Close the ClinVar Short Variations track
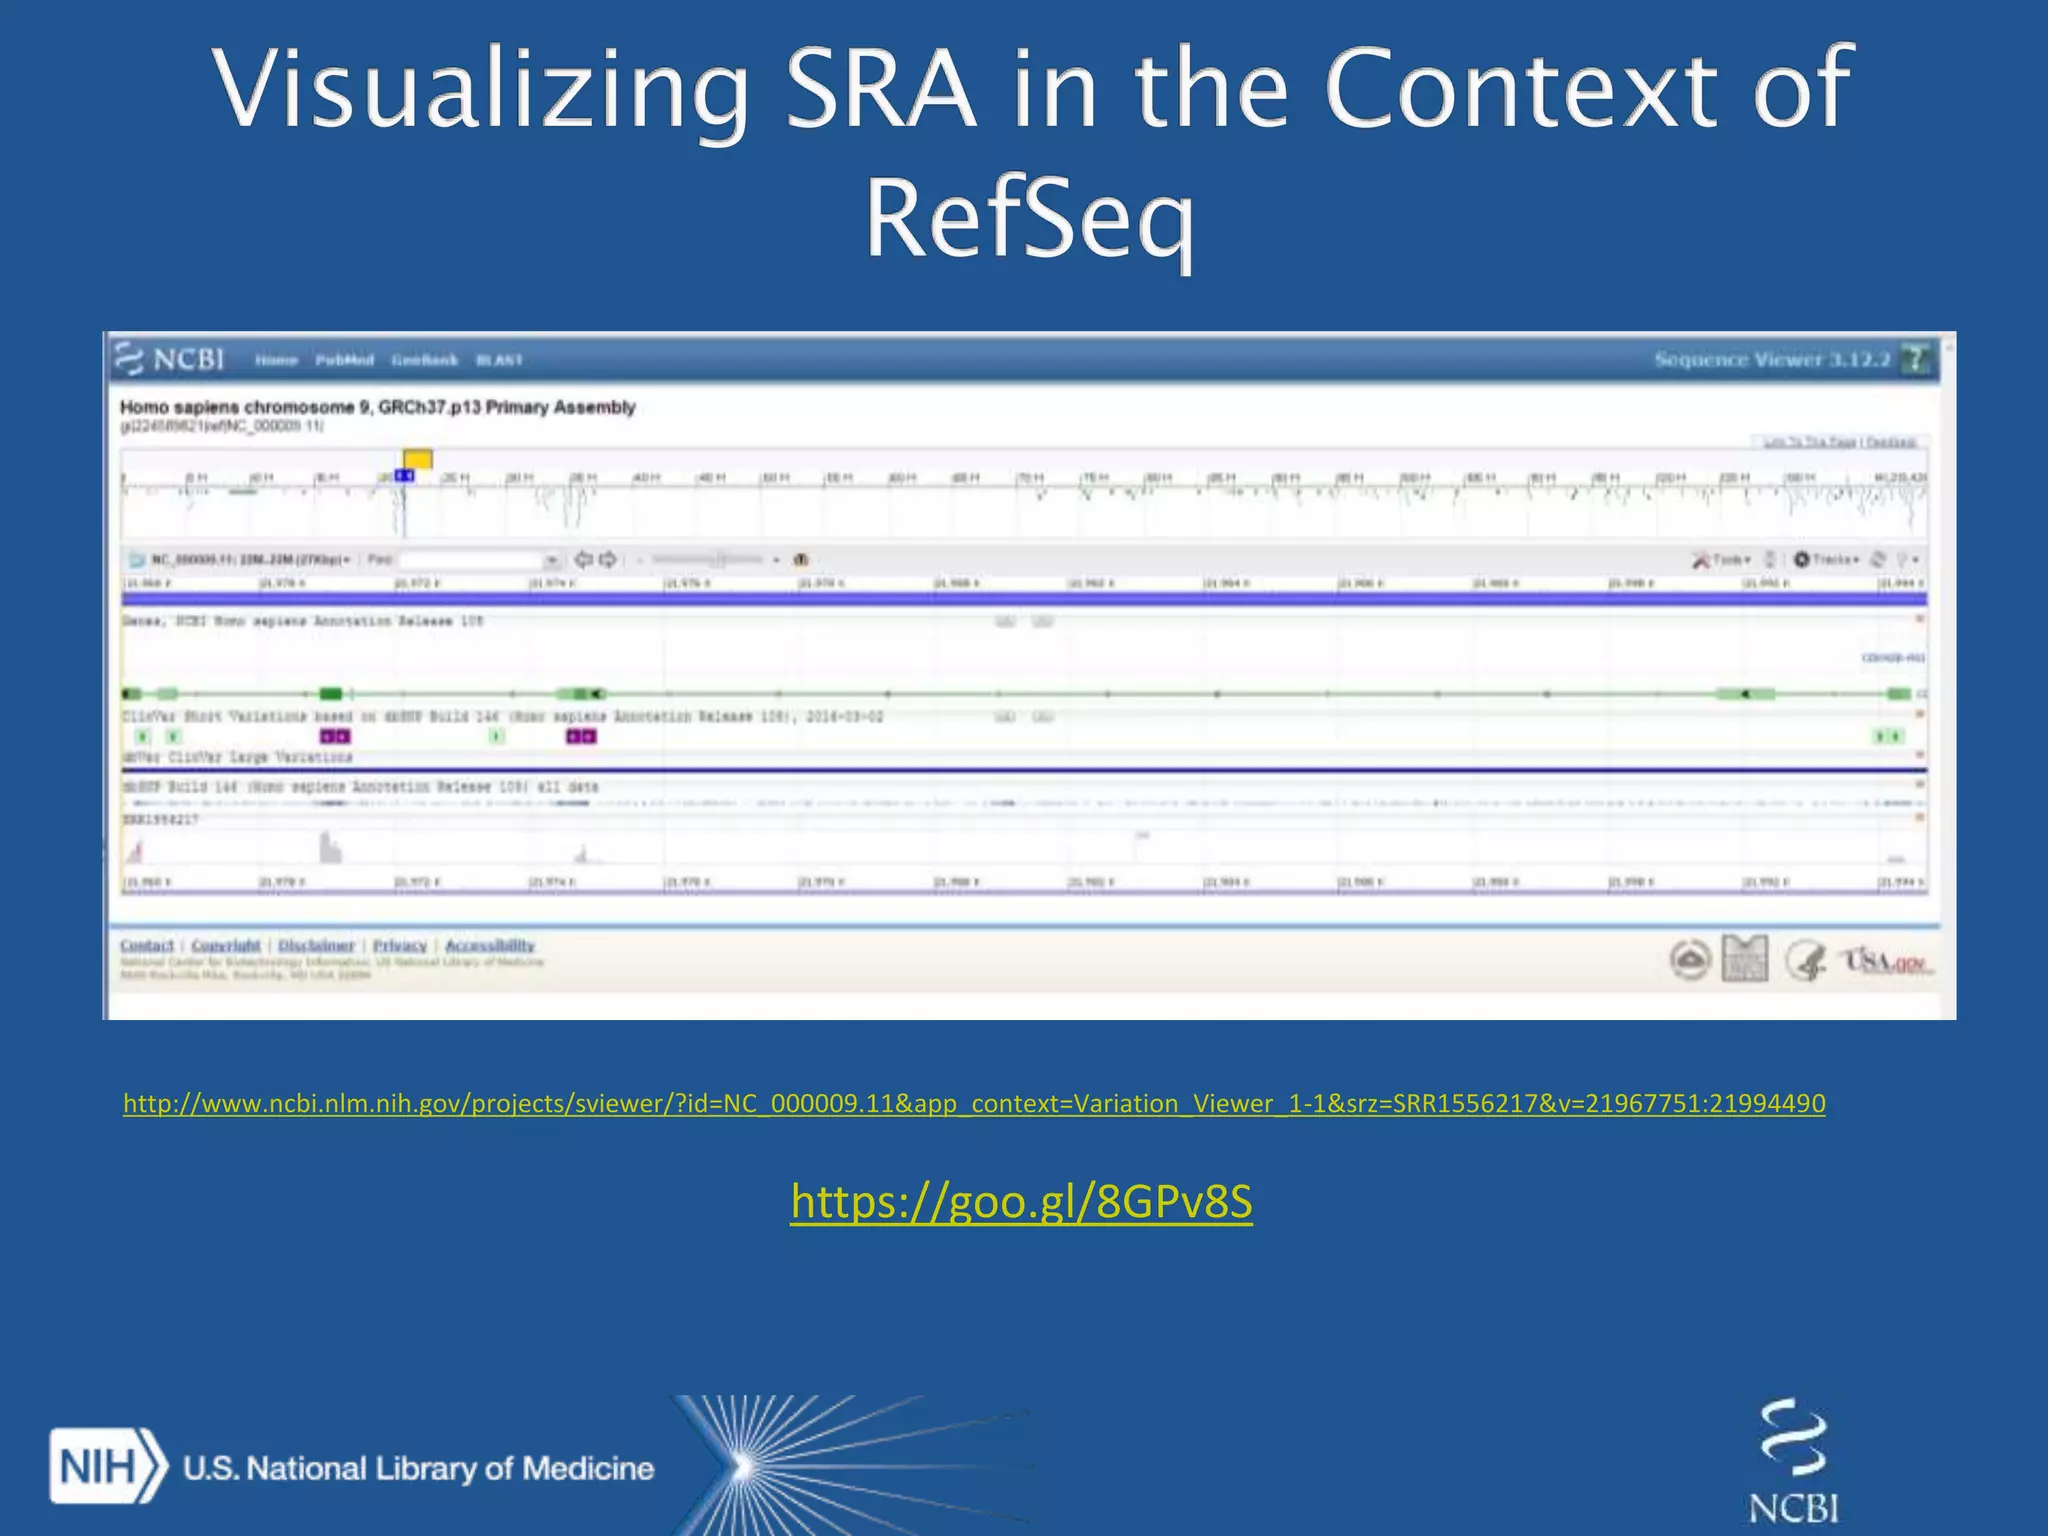The width and height of the screenshot is (2048, 1536). (x=1919, y=715)
